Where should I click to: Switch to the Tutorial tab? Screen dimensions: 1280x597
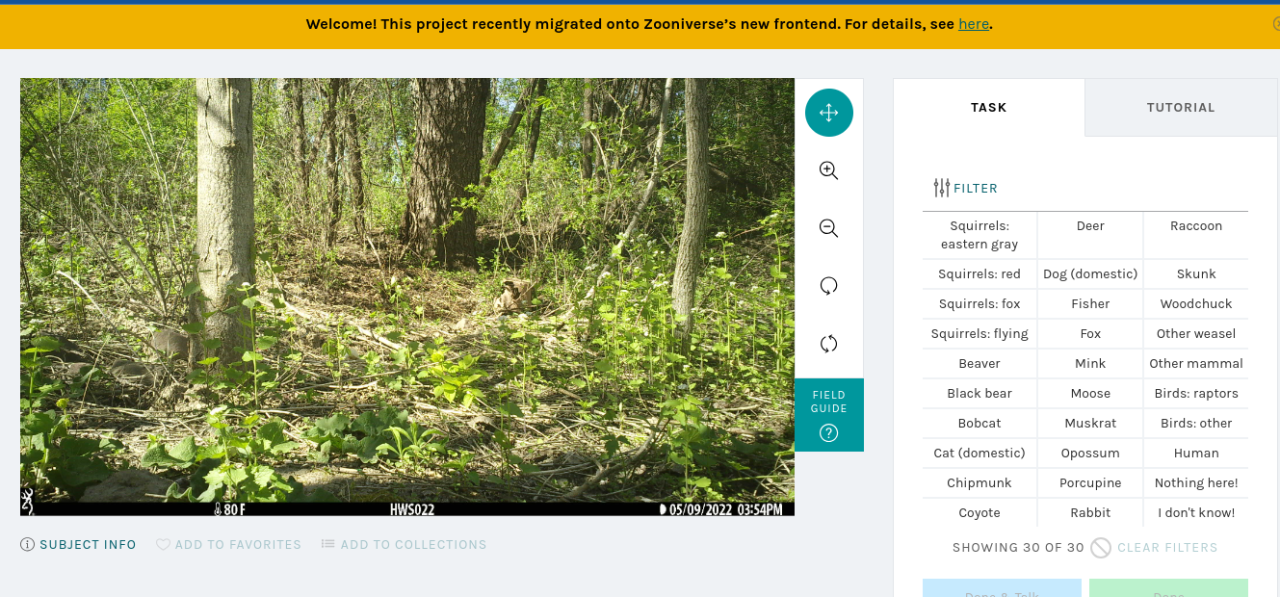tap(1181, 107)
